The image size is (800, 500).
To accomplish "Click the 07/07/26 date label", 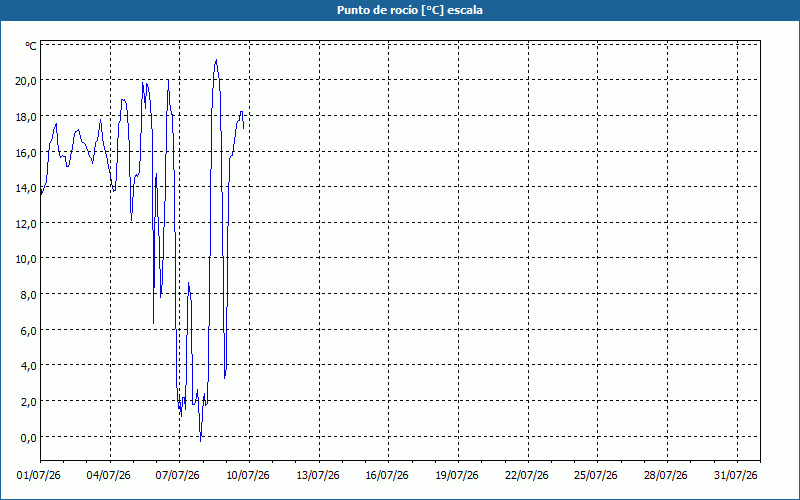I will 178,476.
